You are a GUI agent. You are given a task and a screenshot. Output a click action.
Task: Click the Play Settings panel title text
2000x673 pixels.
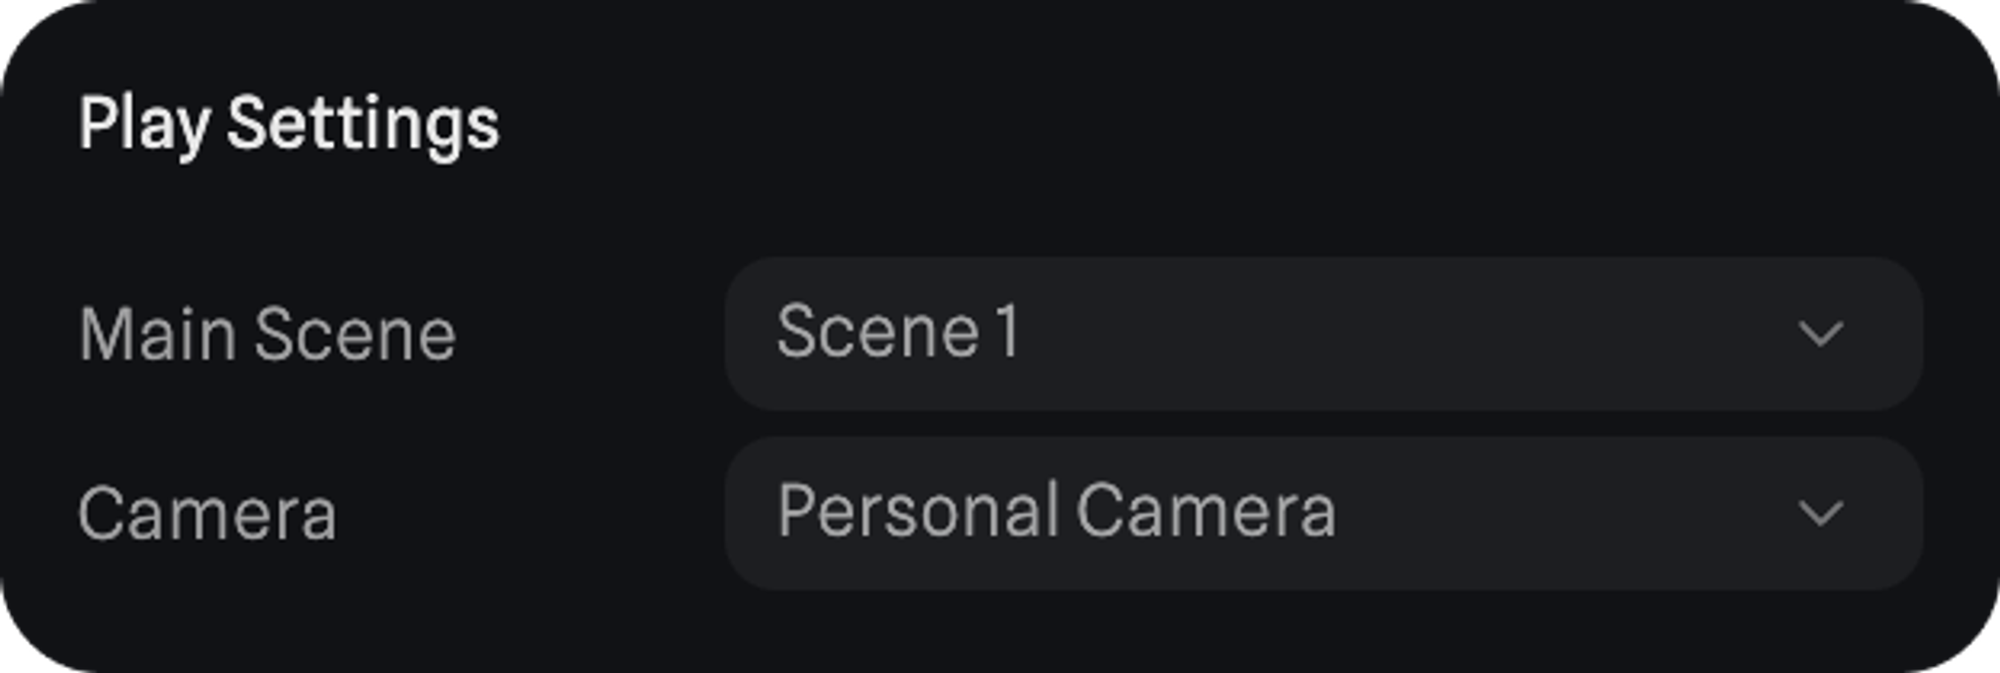pos(288,124)
